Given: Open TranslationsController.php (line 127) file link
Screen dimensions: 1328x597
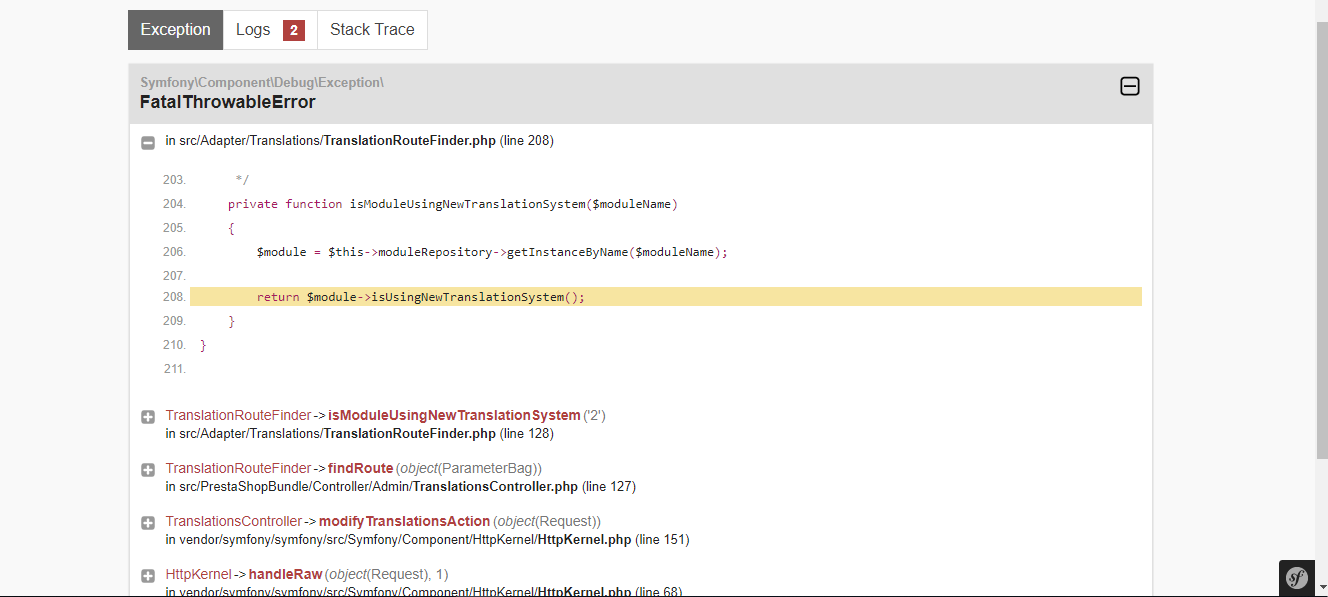Looking at the screenshot, I should click(401, 486).
